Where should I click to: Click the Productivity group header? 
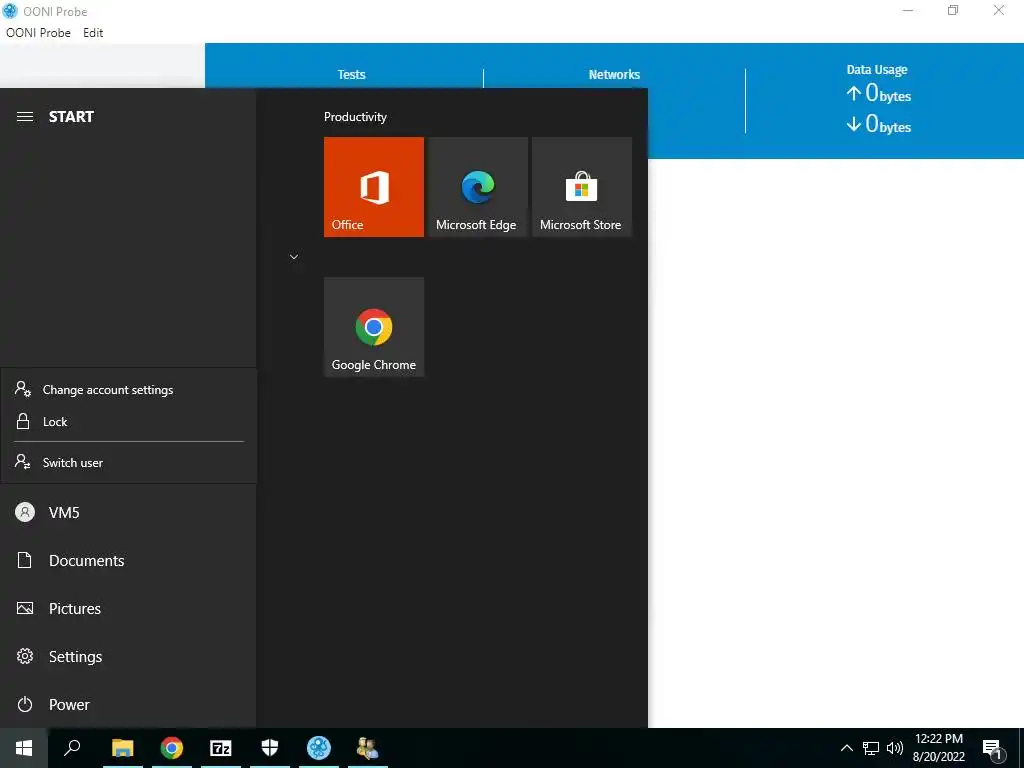[x=355, y=117]
